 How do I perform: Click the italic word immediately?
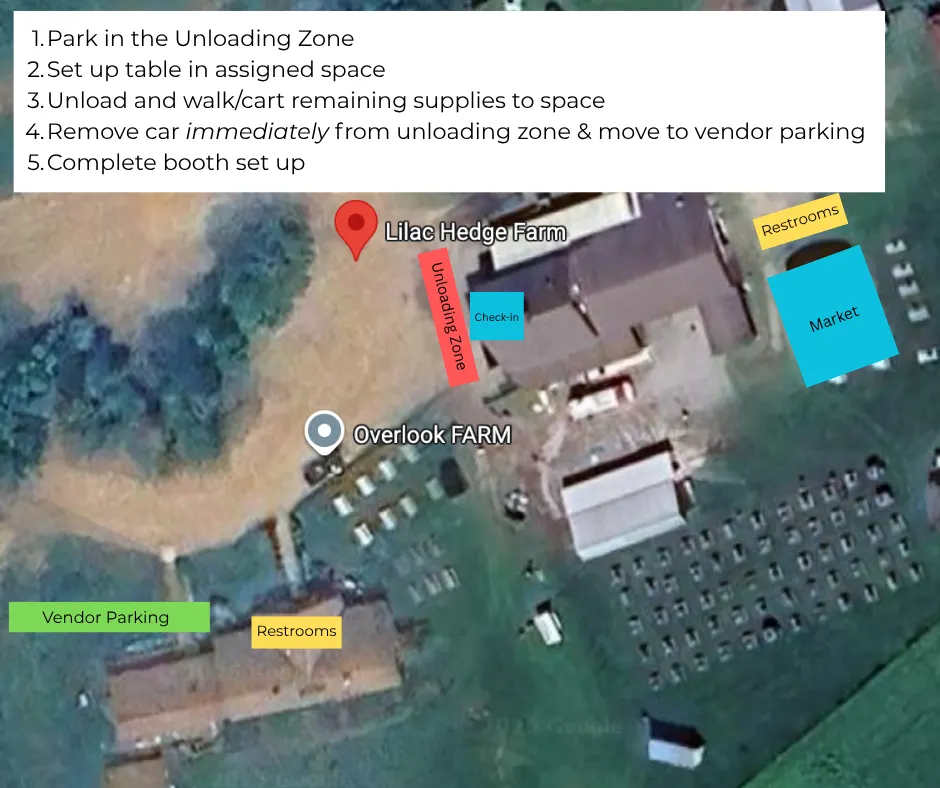[257, 131]
